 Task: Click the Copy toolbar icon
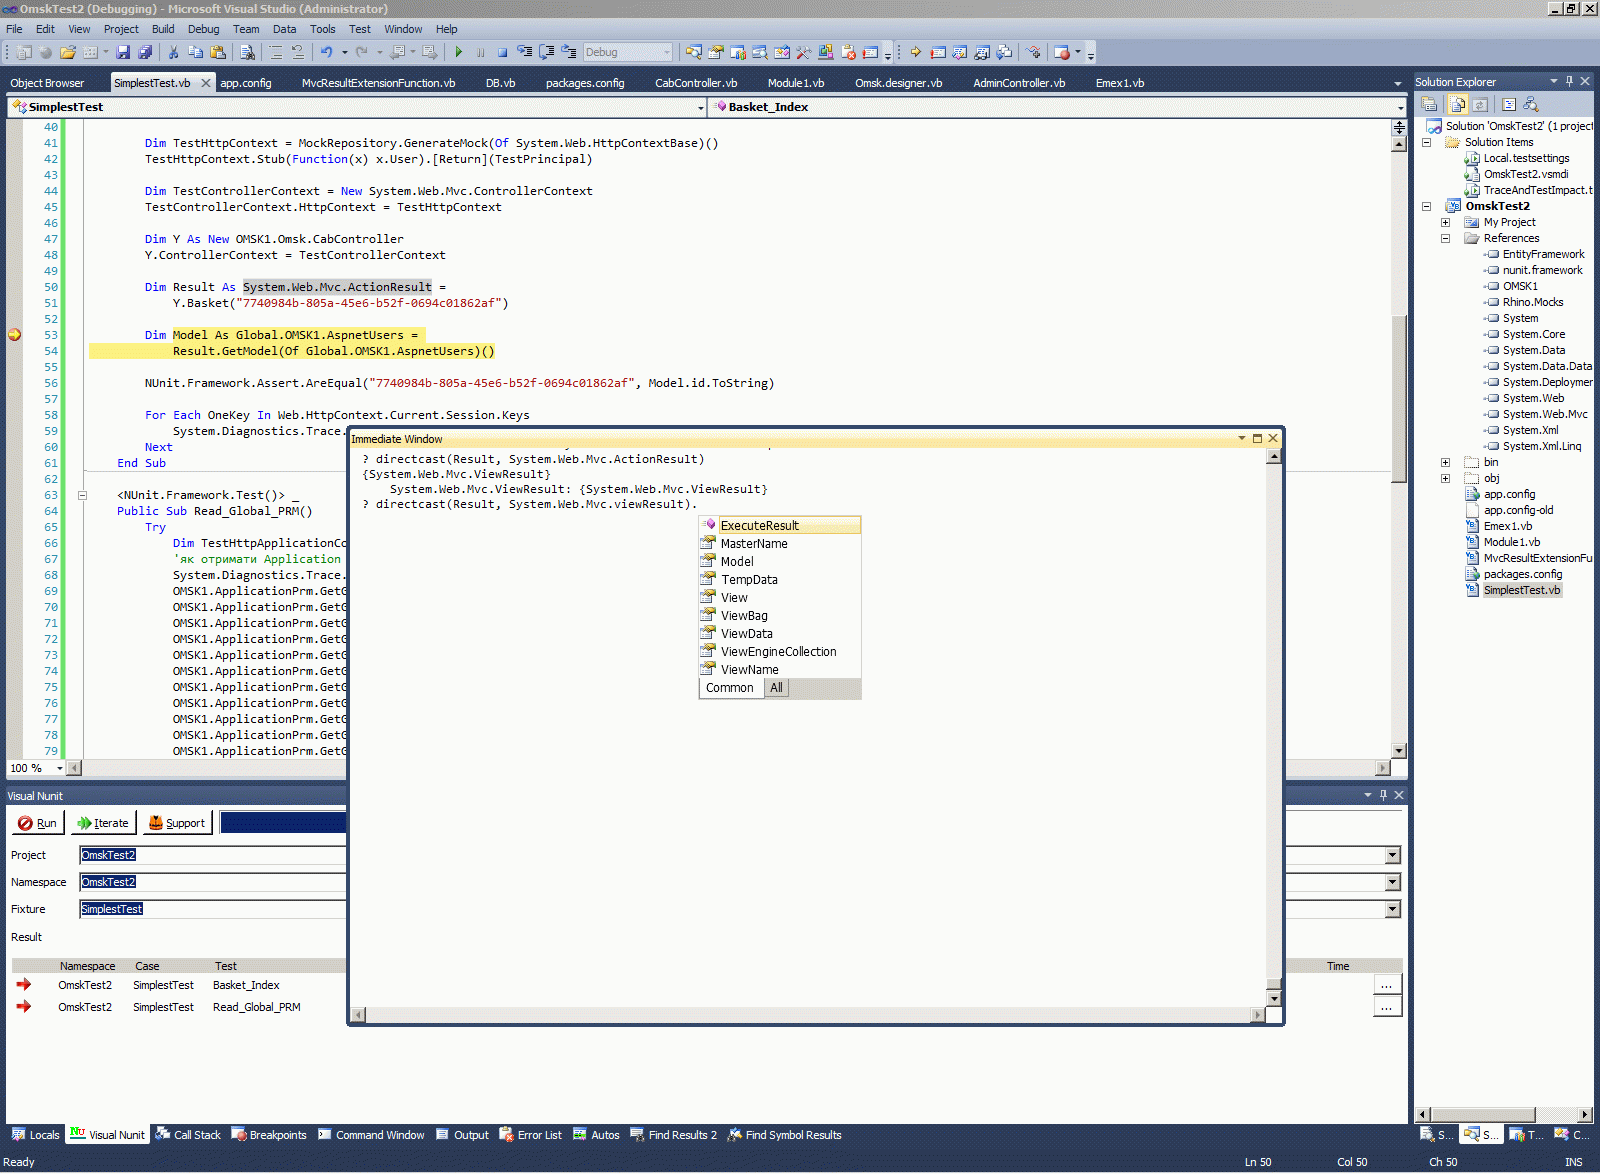coord(195,52)
